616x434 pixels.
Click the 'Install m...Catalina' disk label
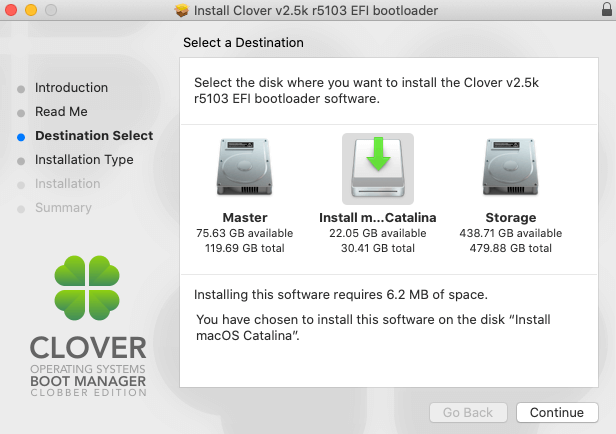378,218
